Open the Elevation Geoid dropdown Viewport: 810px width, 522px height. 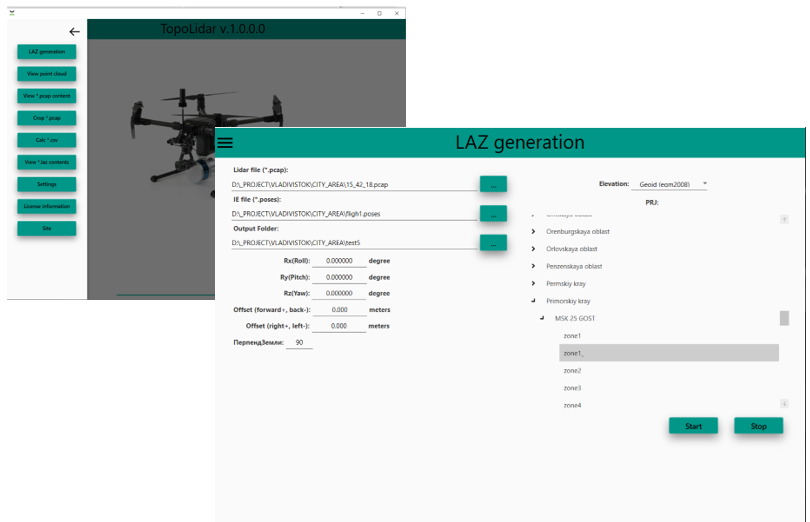669,184
